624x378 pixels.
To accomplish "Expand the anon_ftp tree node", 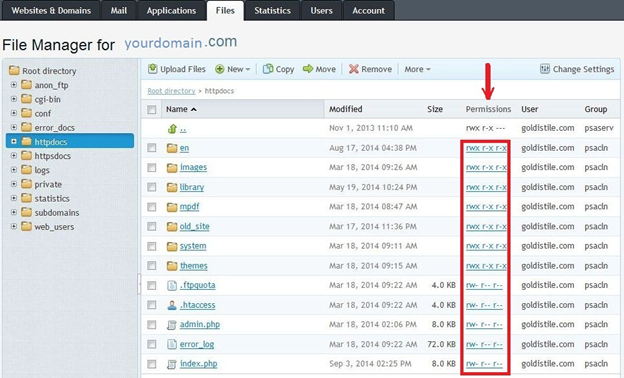I will tap(14, 85).
